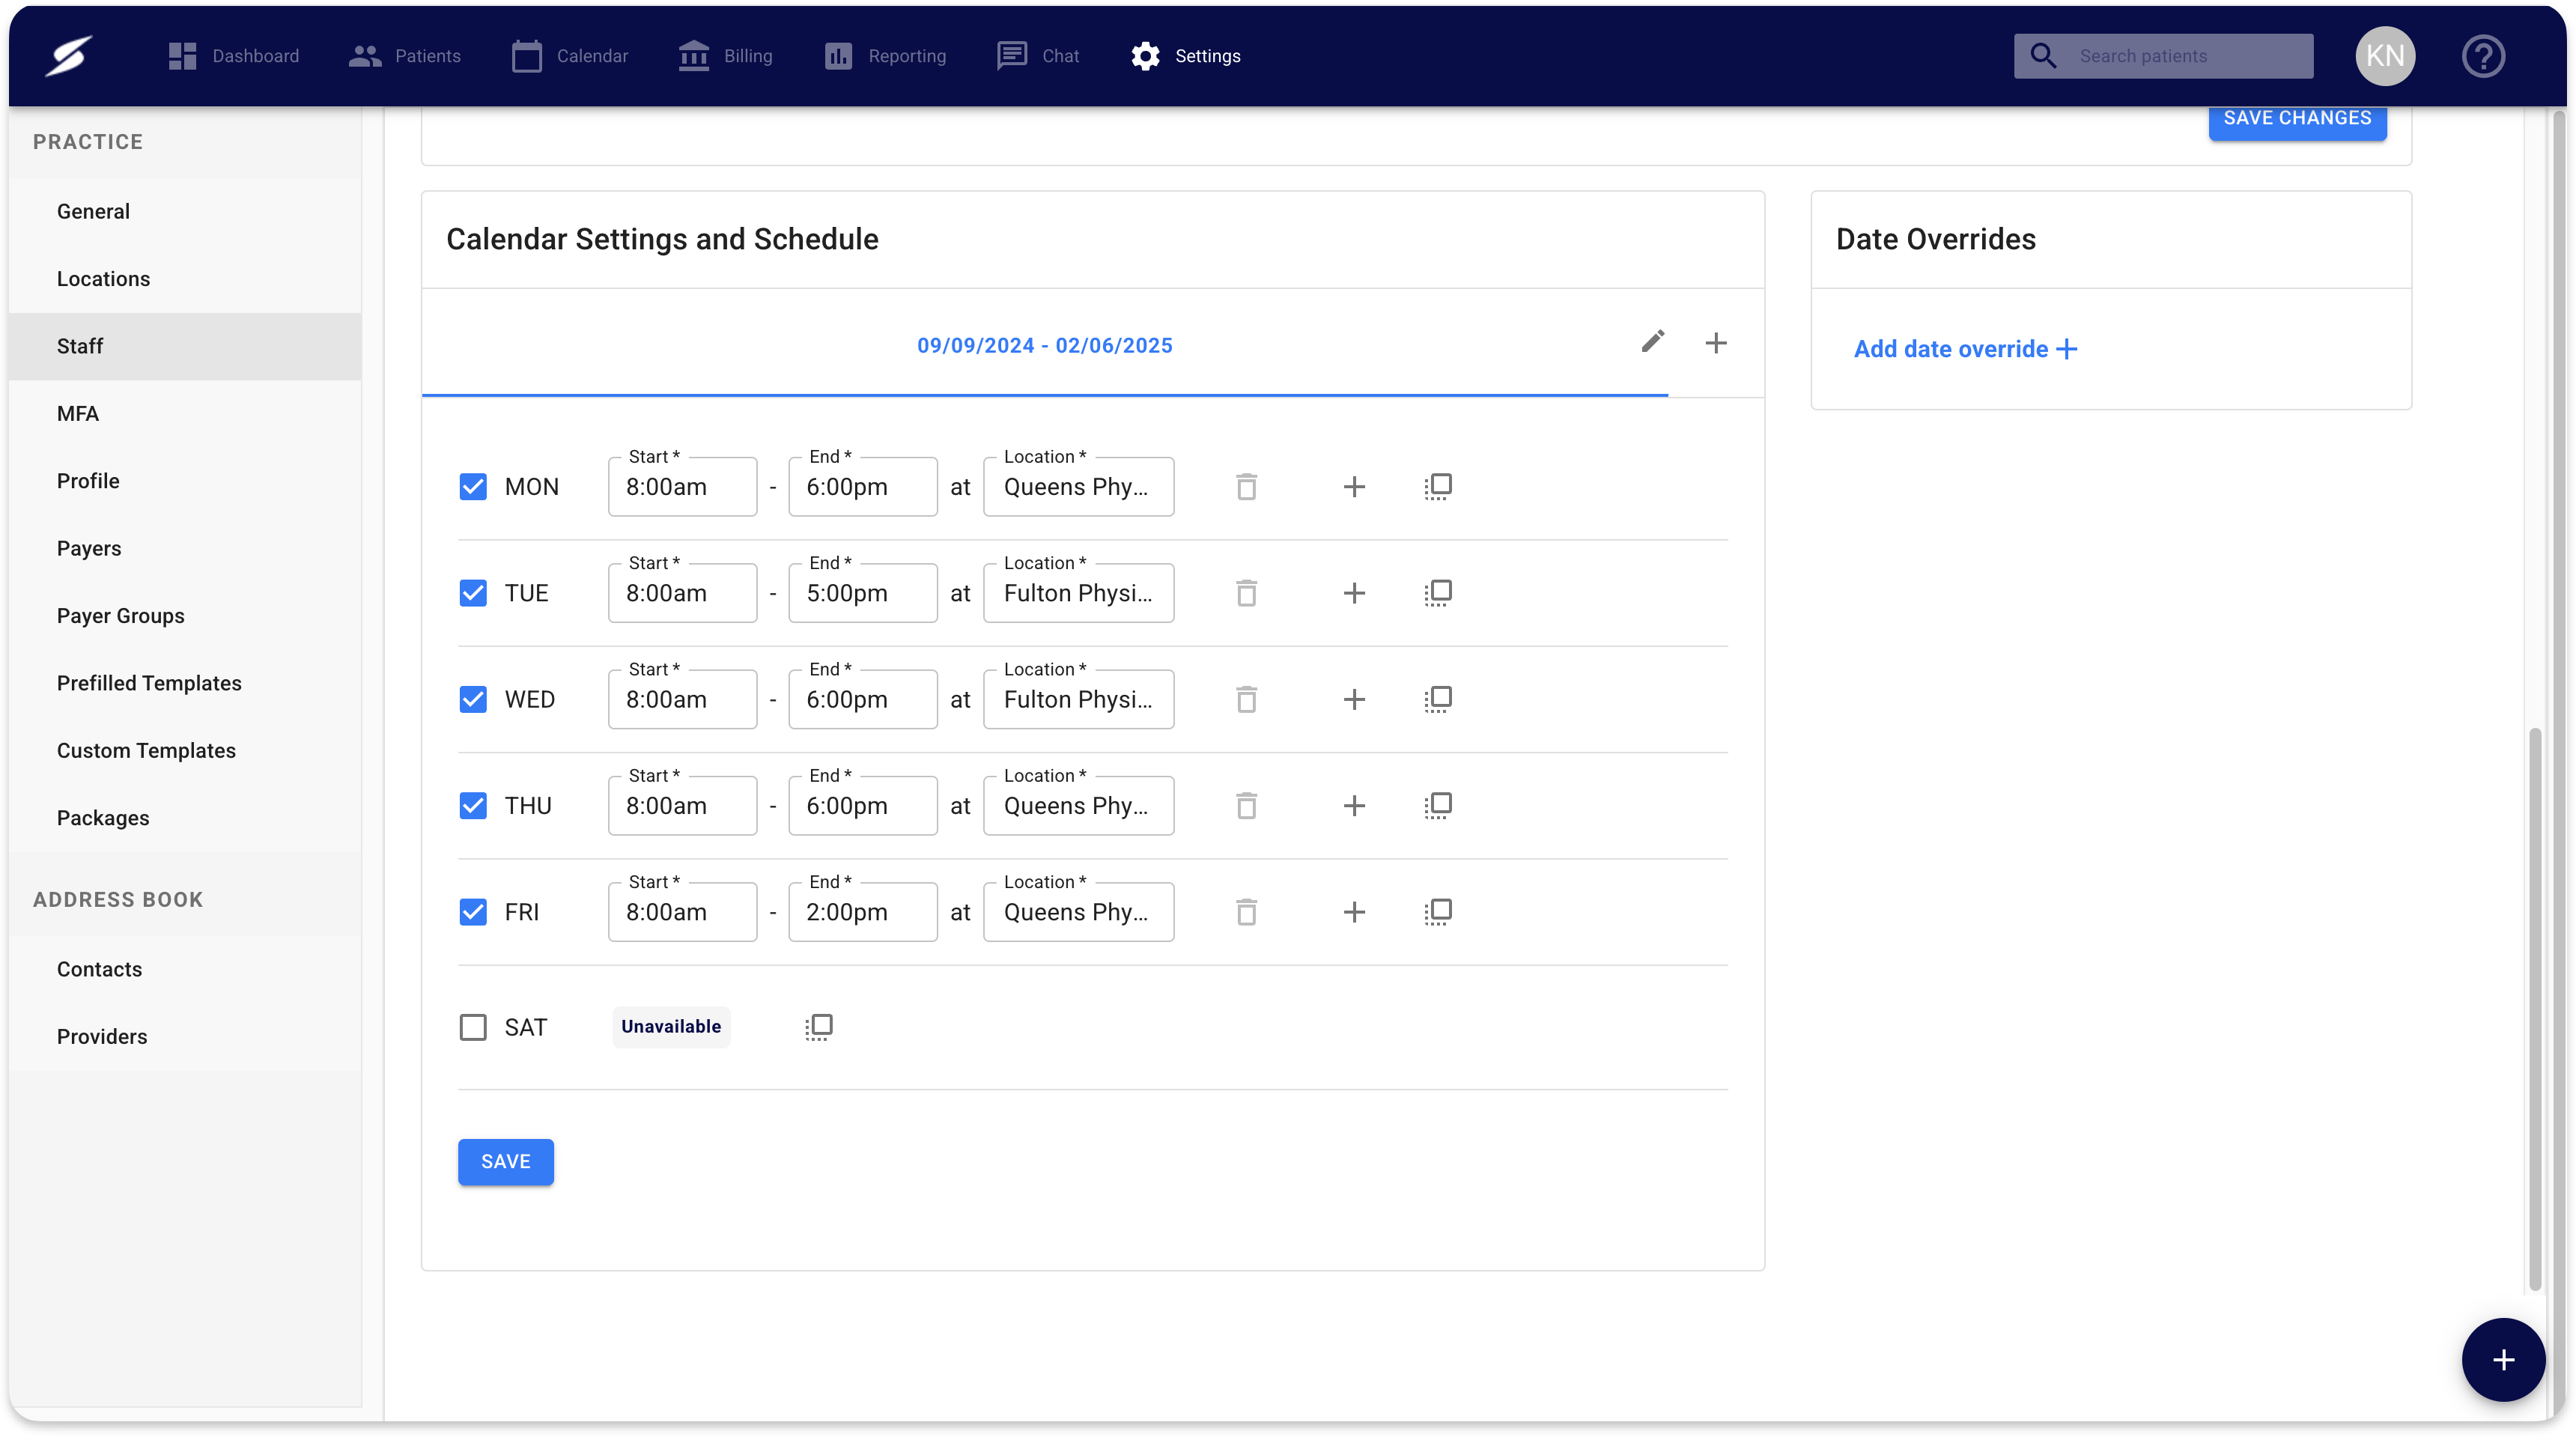Open Wednesday Location dropdown
Viewport: 2576px width, 1437px height.
1078,699
